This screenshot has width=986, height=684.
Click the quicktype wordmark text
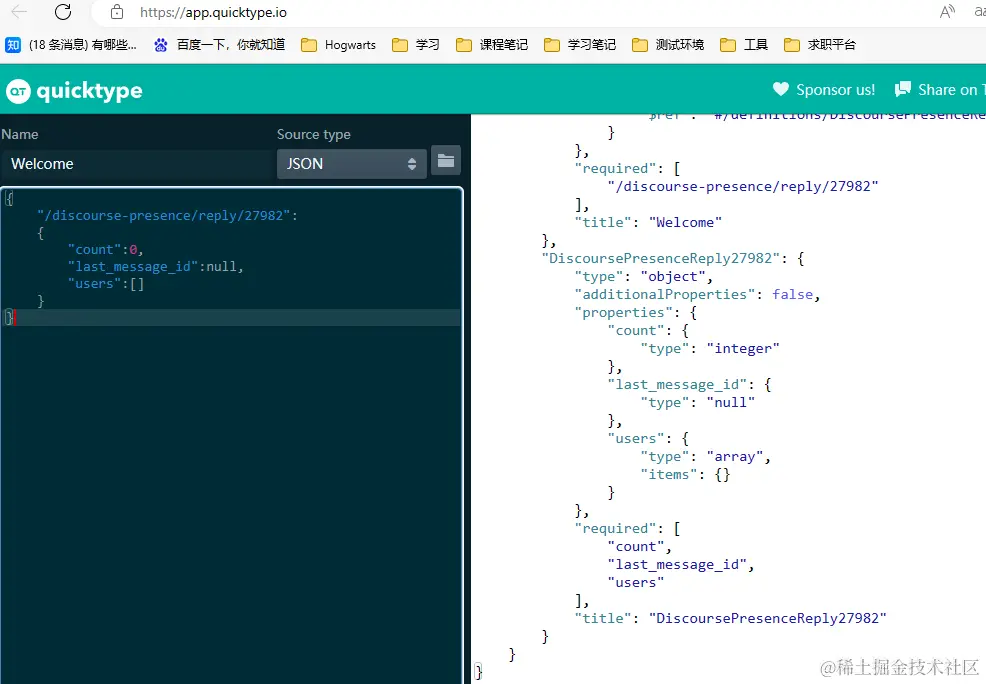[89, 92]
